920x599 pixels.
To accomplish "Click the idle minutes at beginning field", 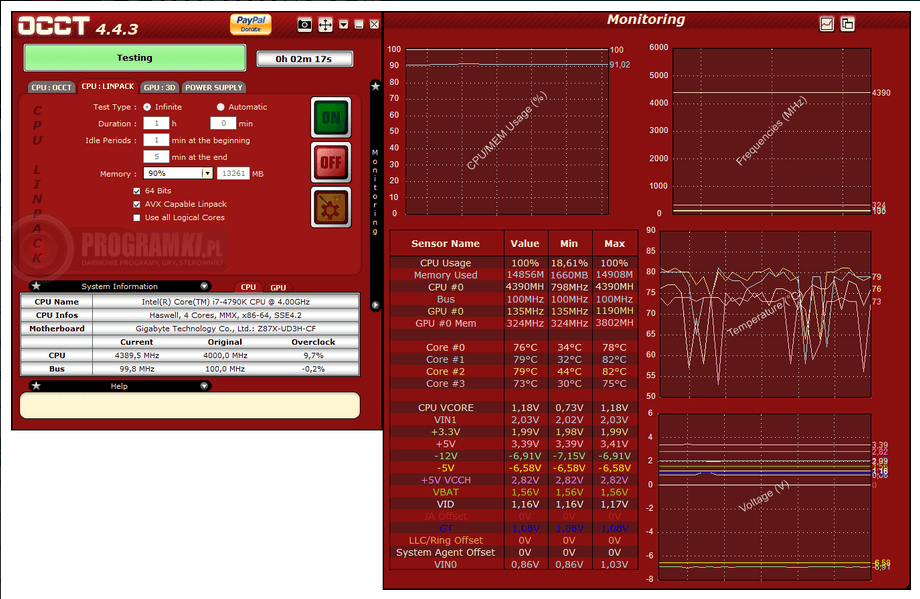I will click(157, 140).
